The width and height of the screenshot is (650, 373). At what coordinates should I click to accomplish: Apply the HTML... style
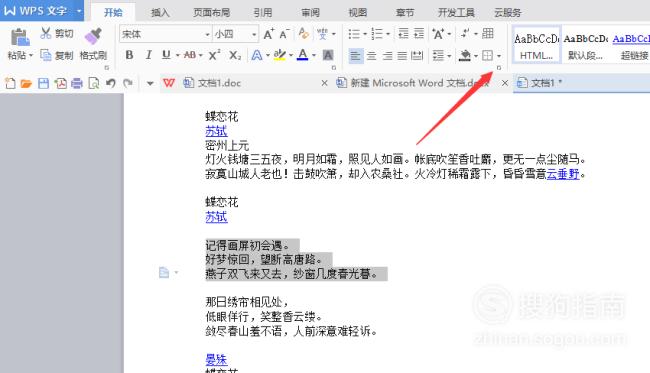[x=536, y=46]
